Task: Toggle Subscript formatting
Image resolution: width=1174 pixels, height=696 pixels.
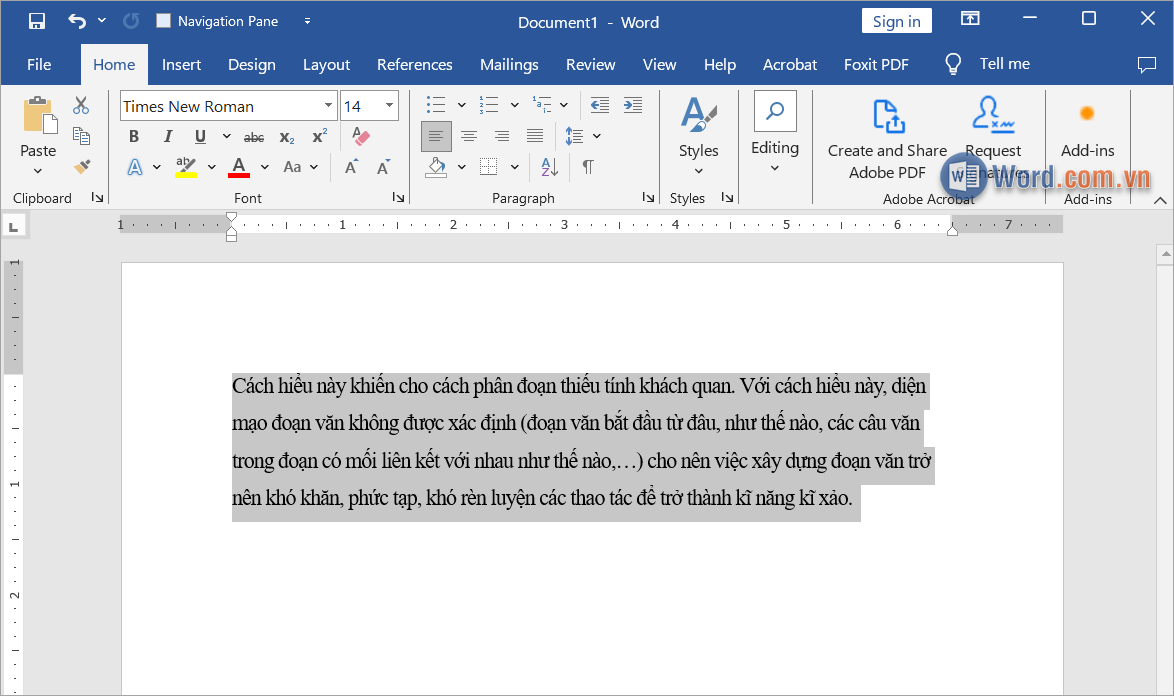Action: pos(287,137)
